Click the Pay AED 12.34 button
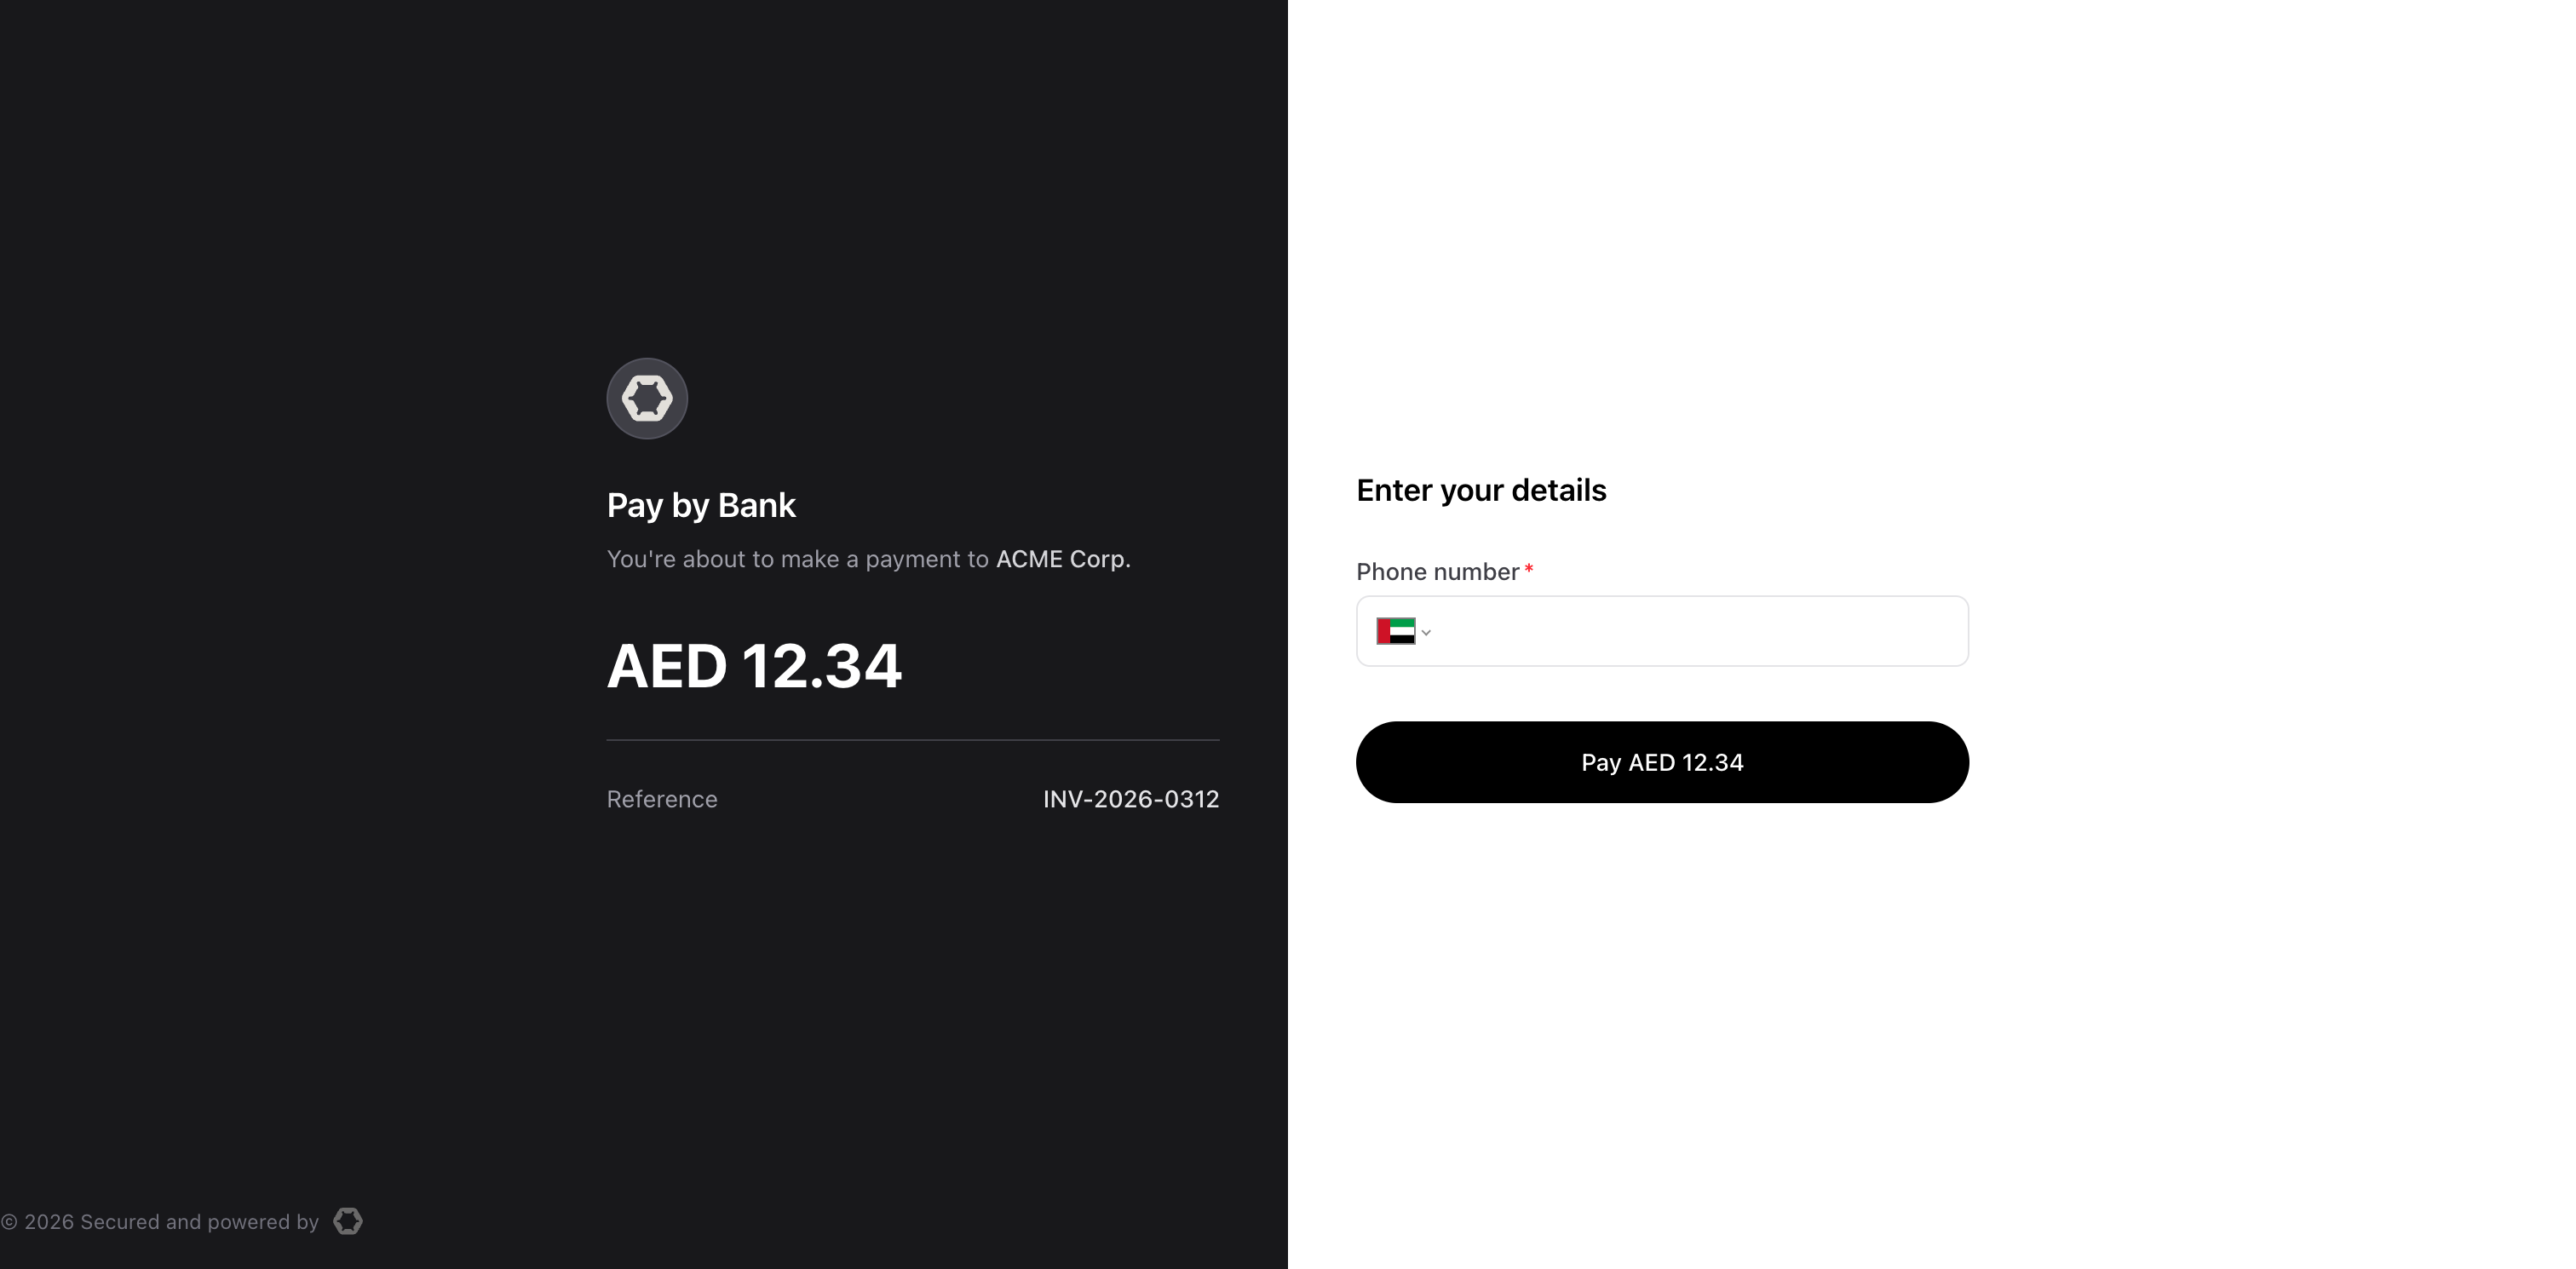Screen dimensions: 2576x1269 point(1662,762)
